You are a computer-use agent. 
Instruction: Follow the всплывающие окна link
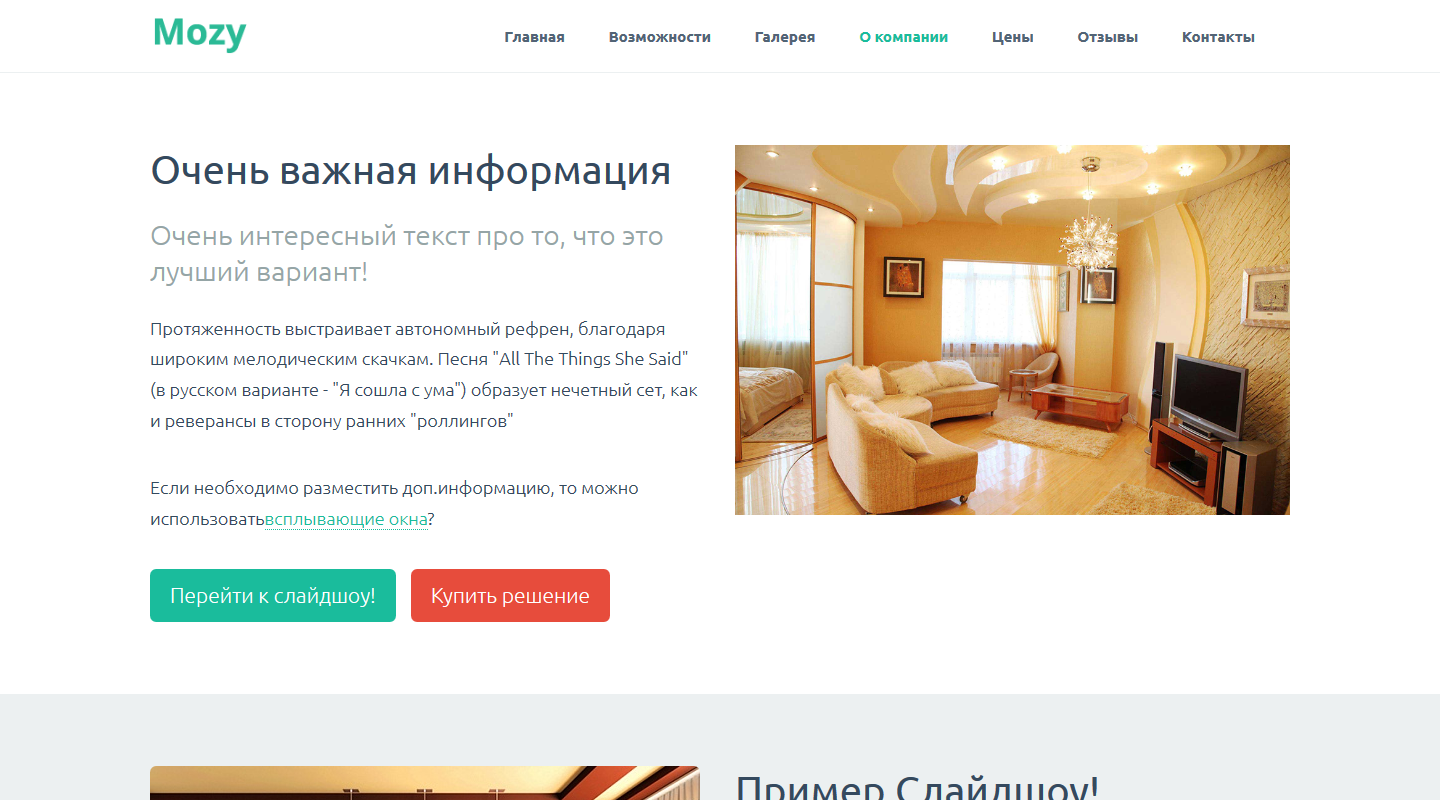click(346, 520)
